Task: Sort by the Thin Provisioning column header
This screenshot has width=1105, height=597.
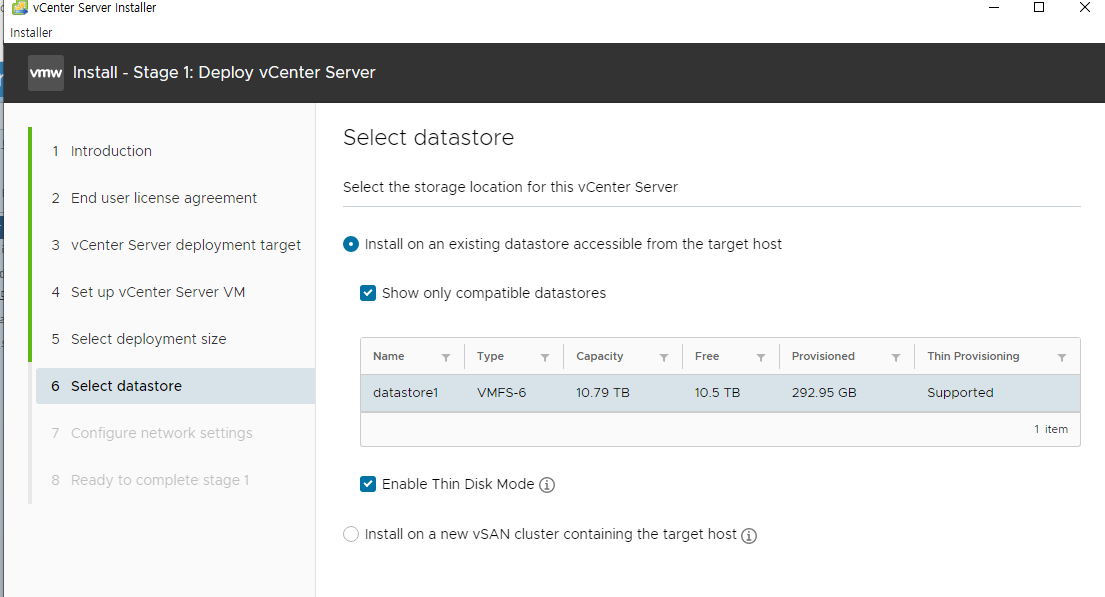Action: (973, 356)
